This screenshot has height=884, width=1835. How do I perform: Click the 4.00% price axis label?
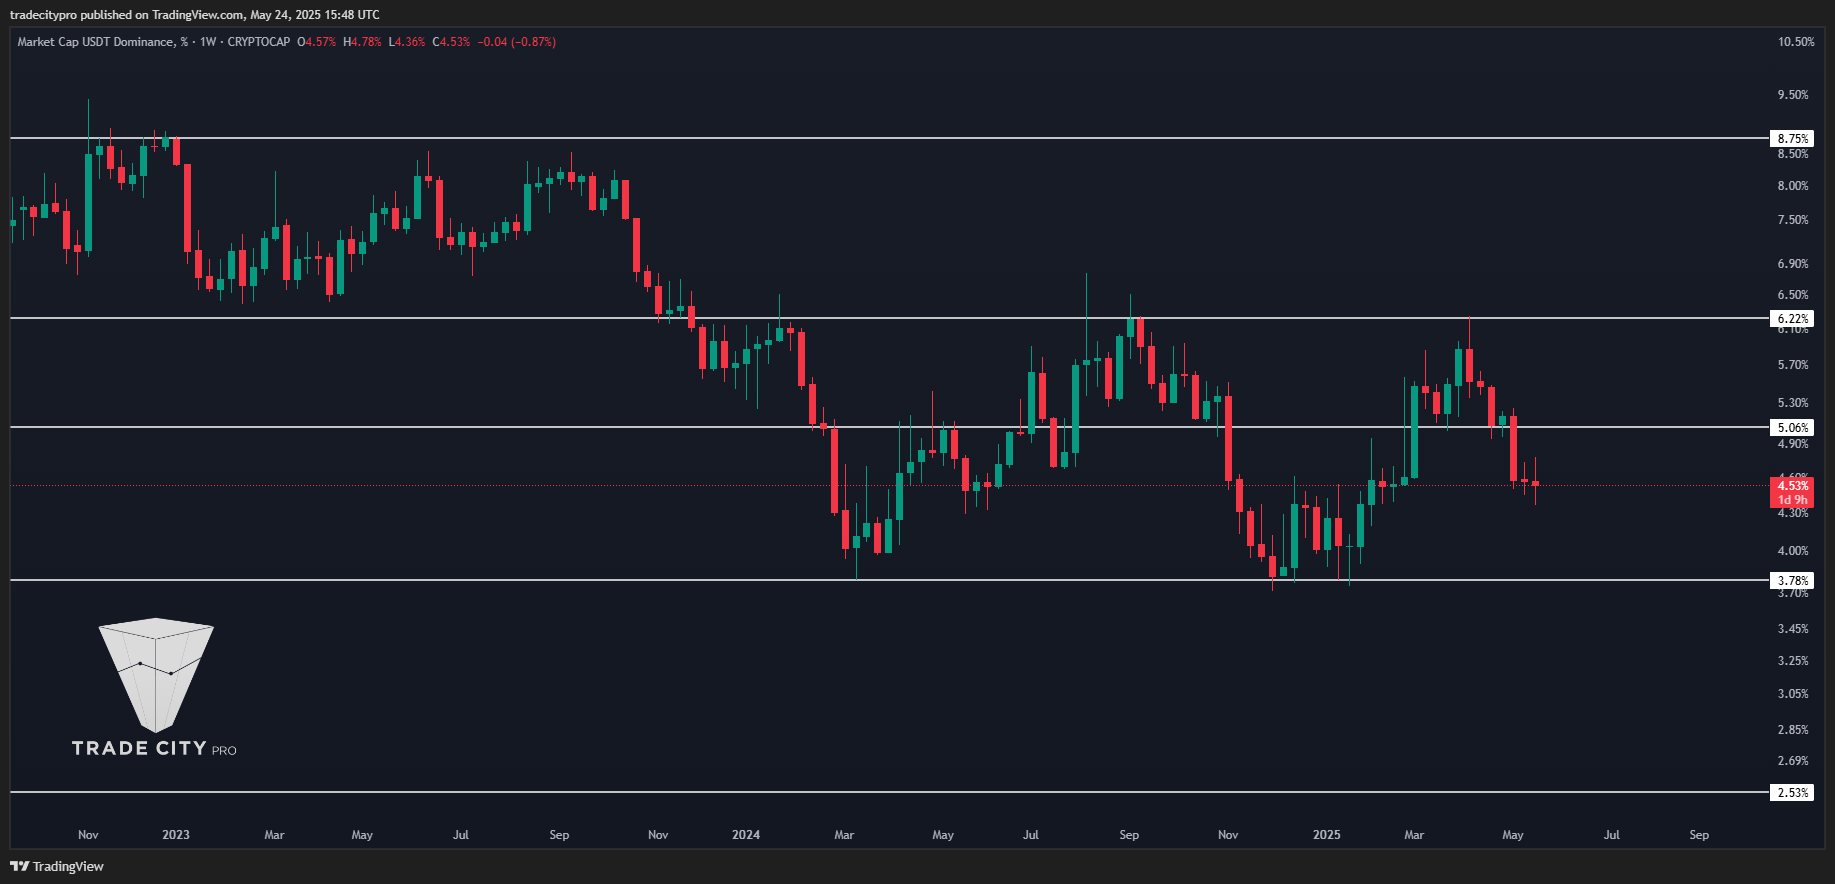pyautogui.click(x=1793, y=551)
